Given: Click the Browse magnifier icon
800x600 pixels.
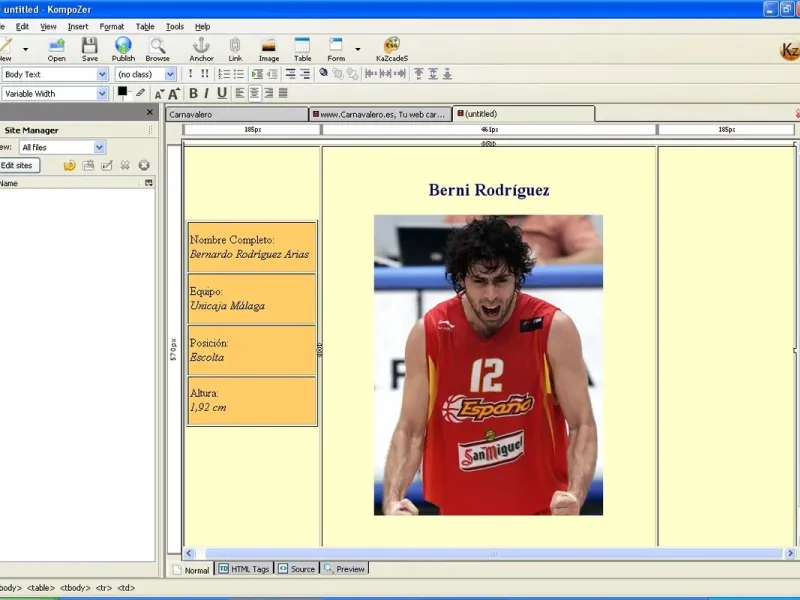Looking at the screenshot, I should 157,49.
